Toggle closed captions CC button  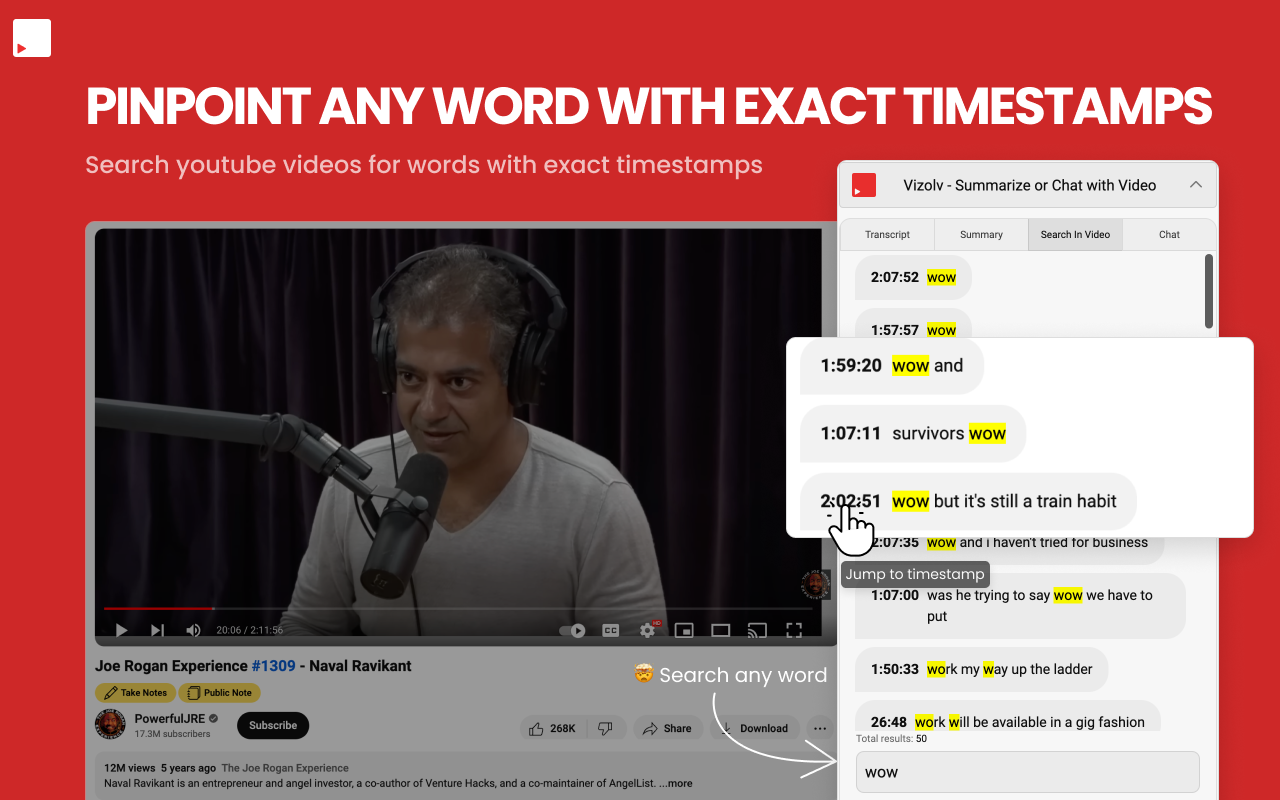pos(610,630)
